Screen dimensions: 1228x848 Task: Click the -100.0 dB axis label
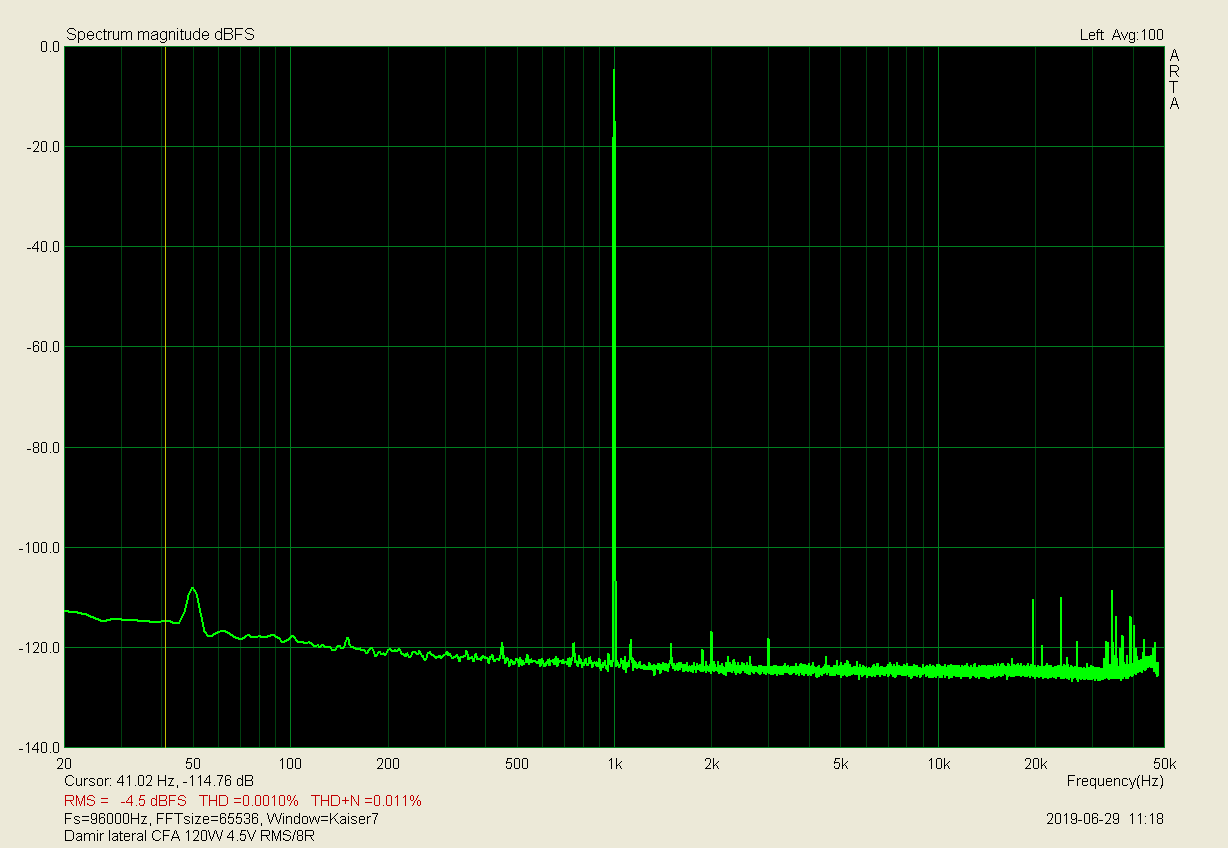(40, 548)
